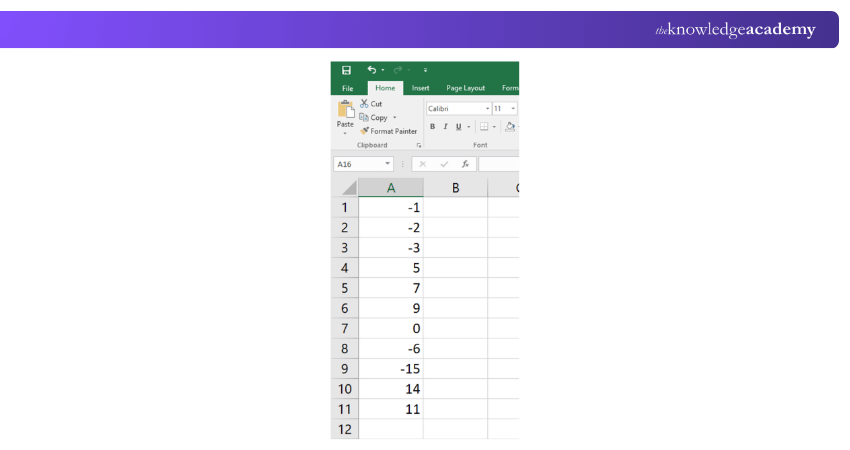Click cell A4 containing 5
This screenshot has width=850, height=450.
[391, 268]
